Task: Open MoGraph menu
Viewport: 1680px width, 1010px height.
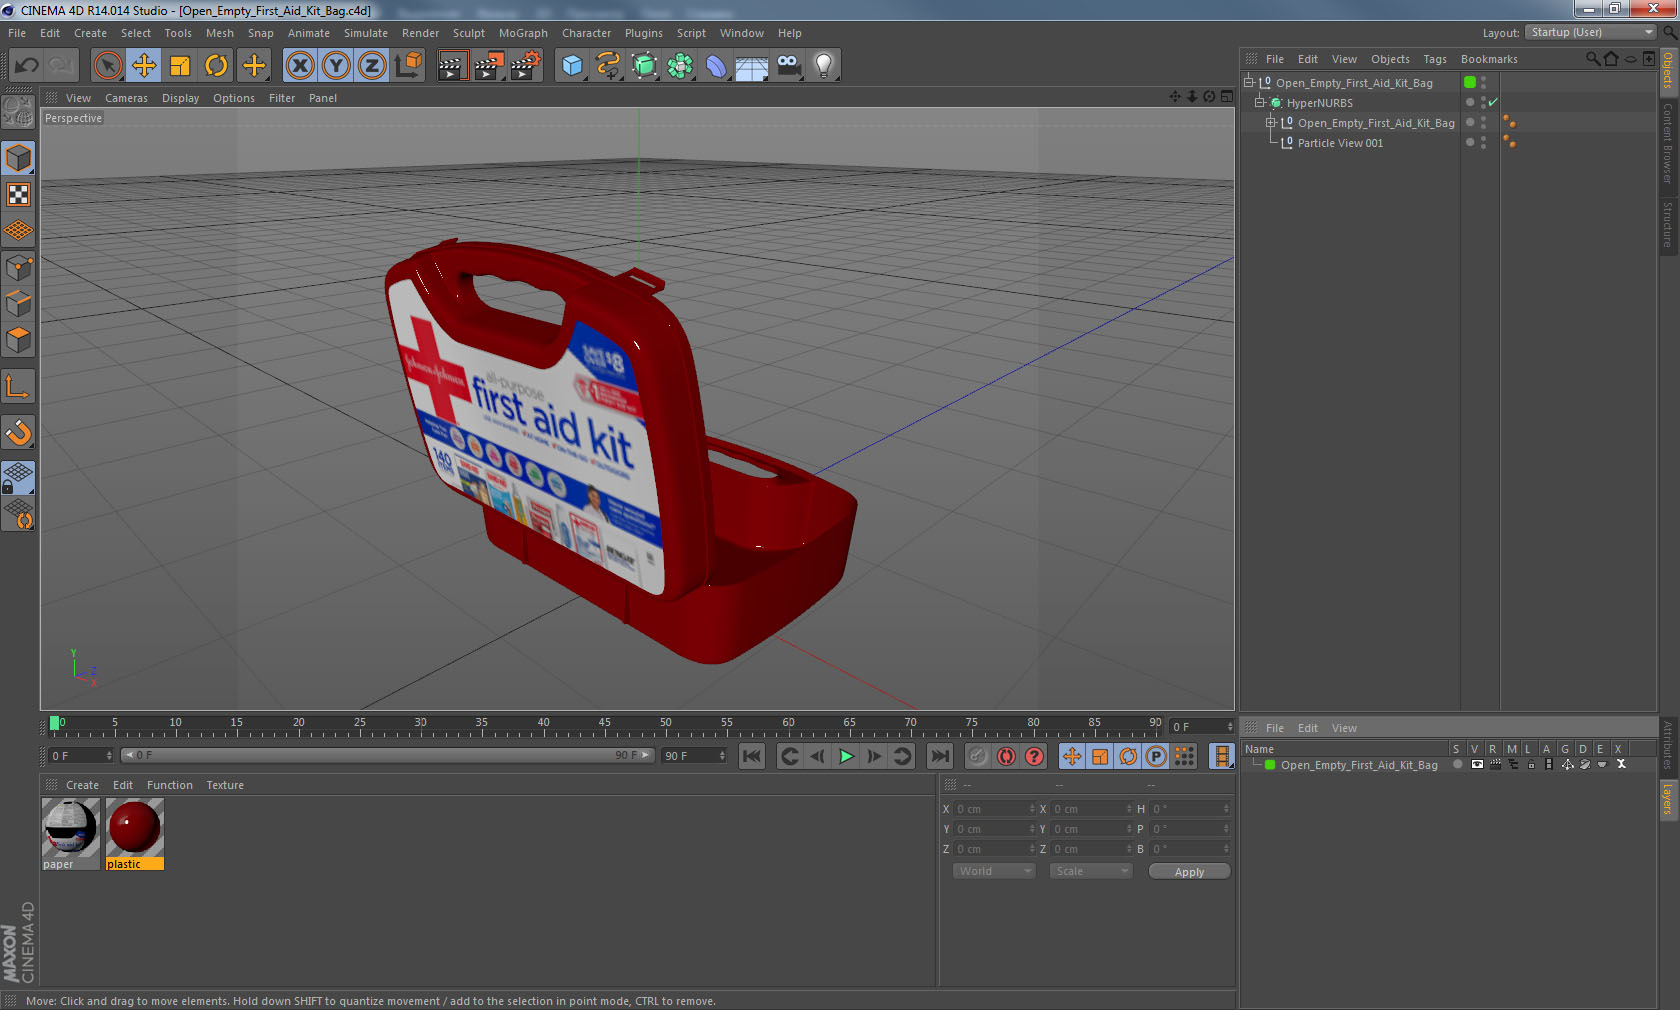Action: [523, 33]
